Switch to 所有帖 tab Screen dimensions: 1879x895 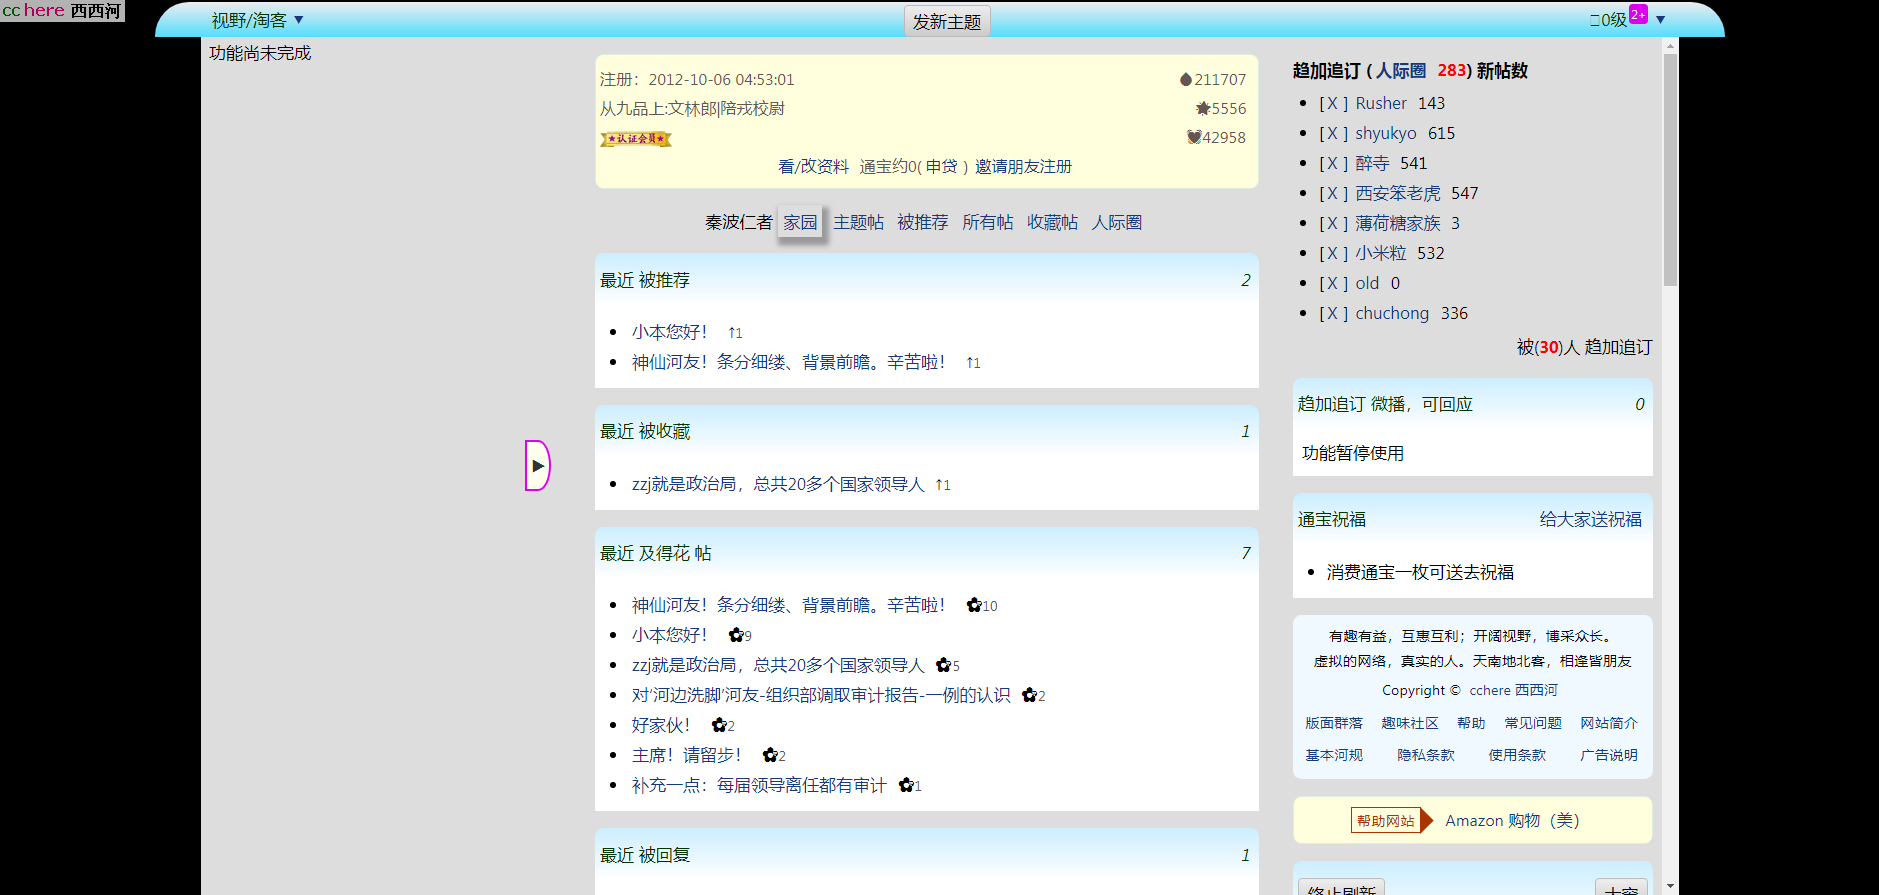point(987,222)
